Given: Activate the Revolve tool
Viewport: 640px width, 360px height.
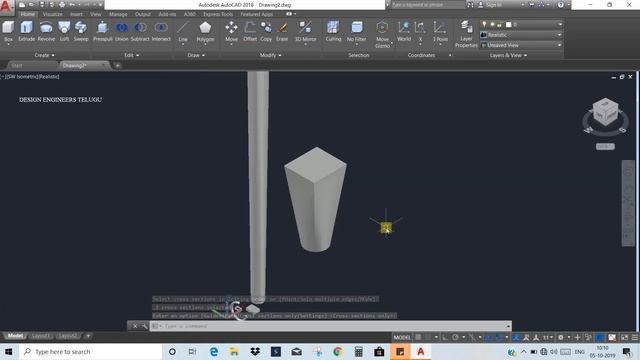Looking at the screenshot, I should (x=46, y=31).
